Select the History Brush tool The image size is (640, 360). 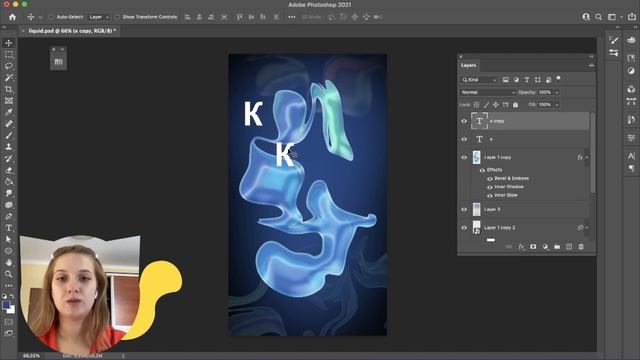9,158
